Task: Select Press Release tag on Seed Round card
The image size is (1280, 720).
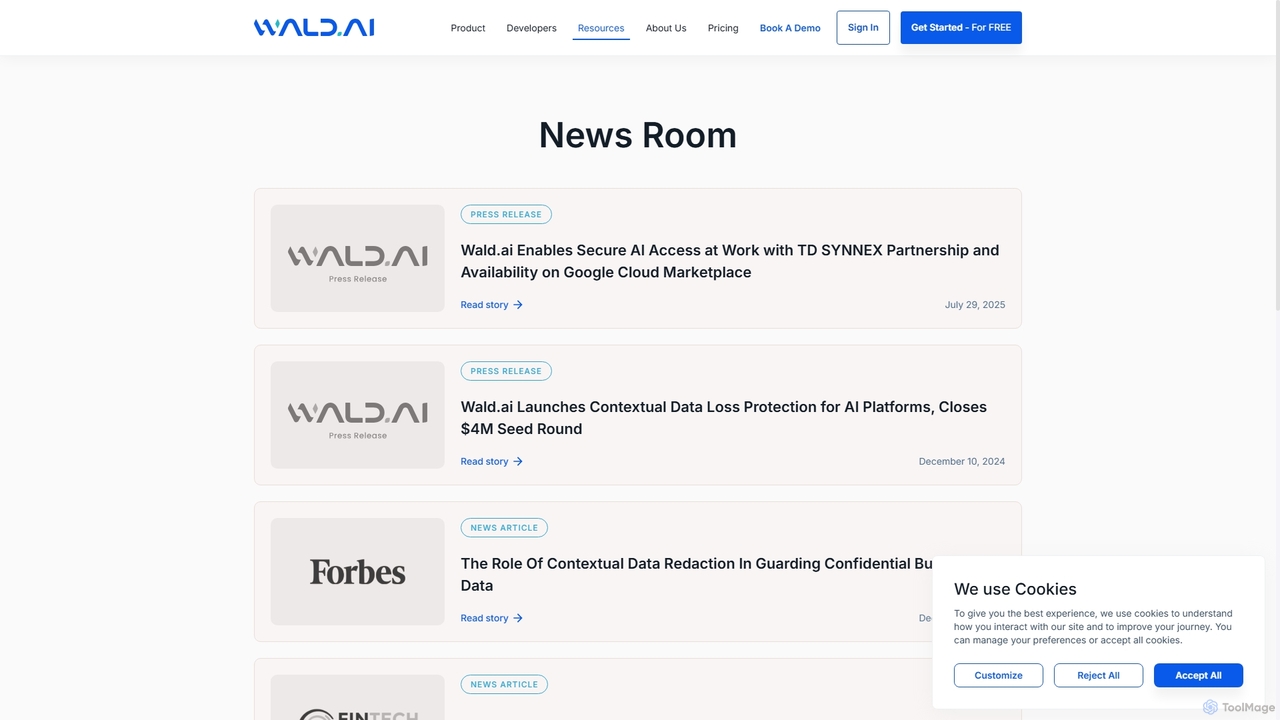Action: [x=506, y=371]
